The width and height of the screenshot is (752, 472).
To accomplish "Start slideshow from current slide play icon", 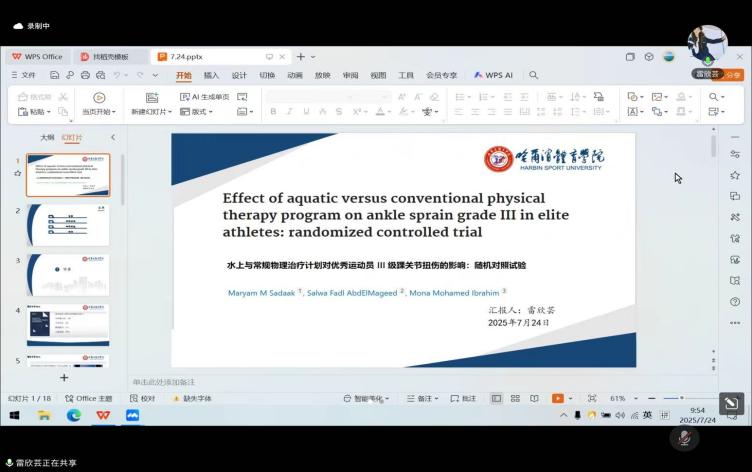I will [x=99, y=98].
